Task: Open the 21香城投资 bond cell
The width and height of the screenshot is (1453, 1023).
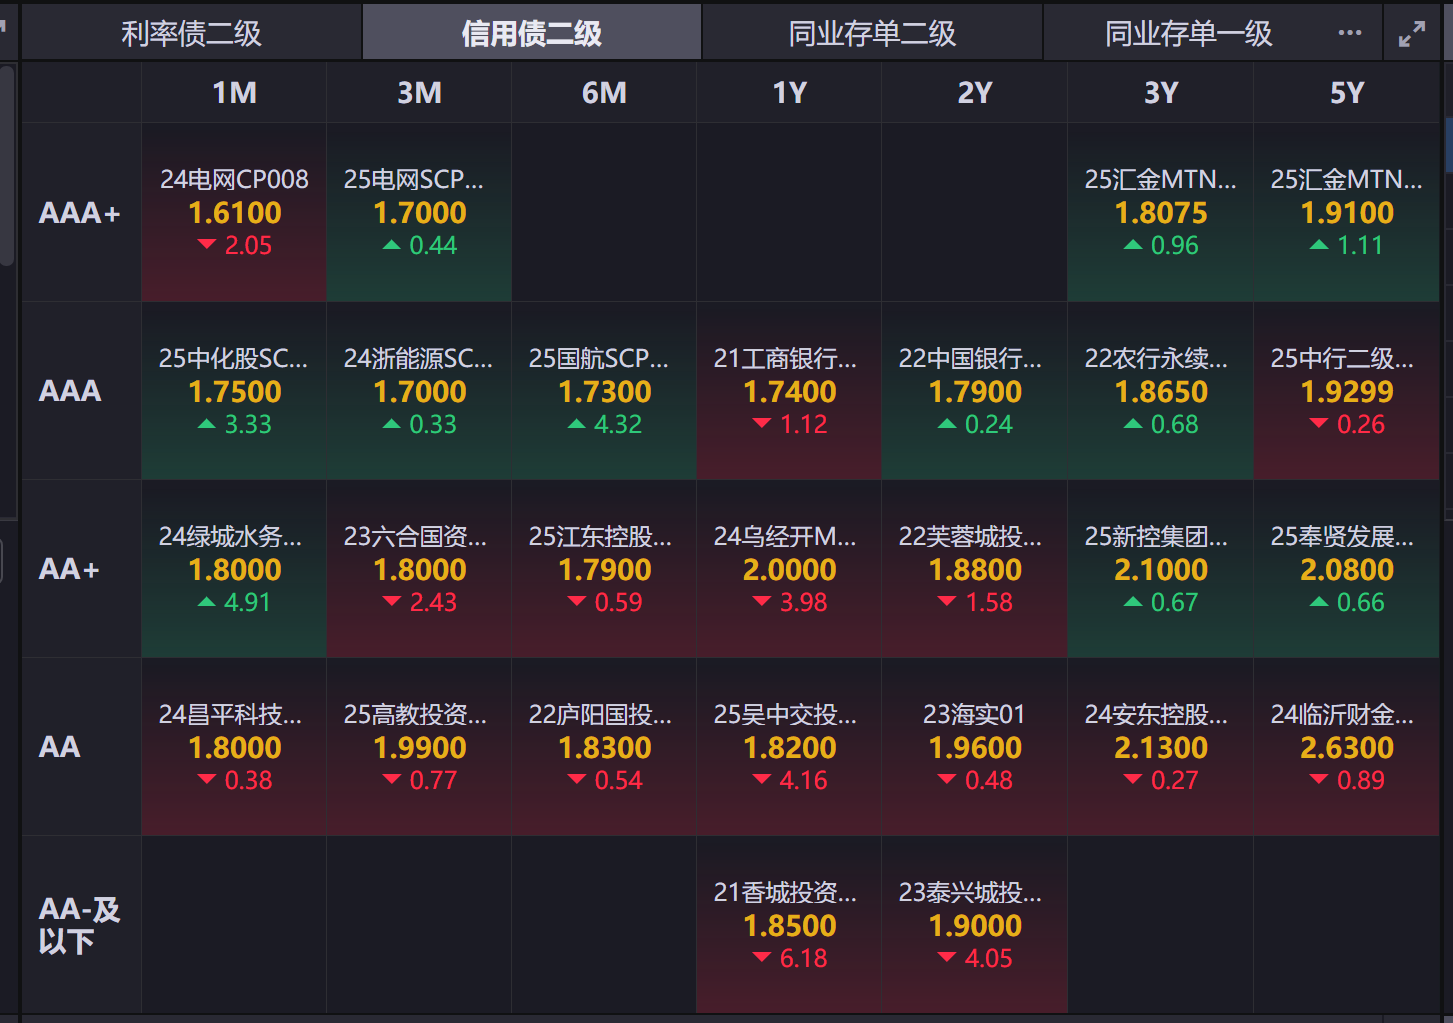Action: (789, 925)
